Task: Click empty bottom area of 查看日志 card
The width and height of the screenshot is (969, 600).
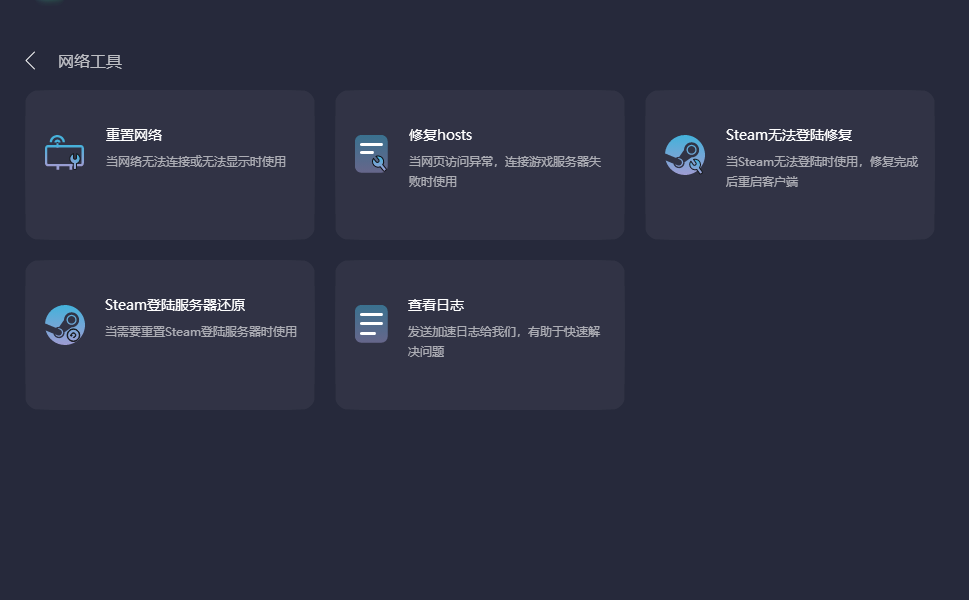Action: click(480, 385)
